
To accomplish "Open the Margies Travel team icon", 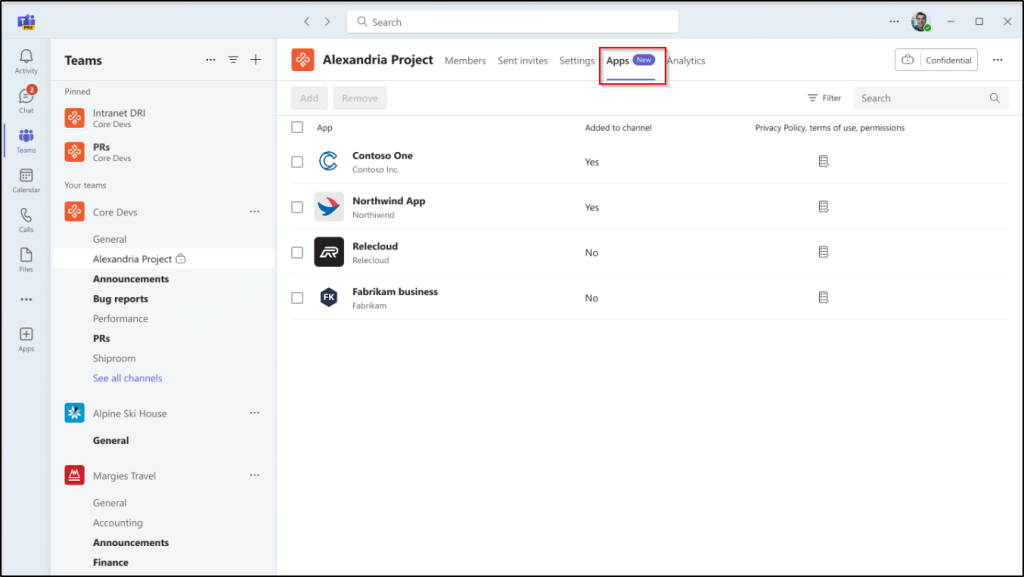I will 74,475.
